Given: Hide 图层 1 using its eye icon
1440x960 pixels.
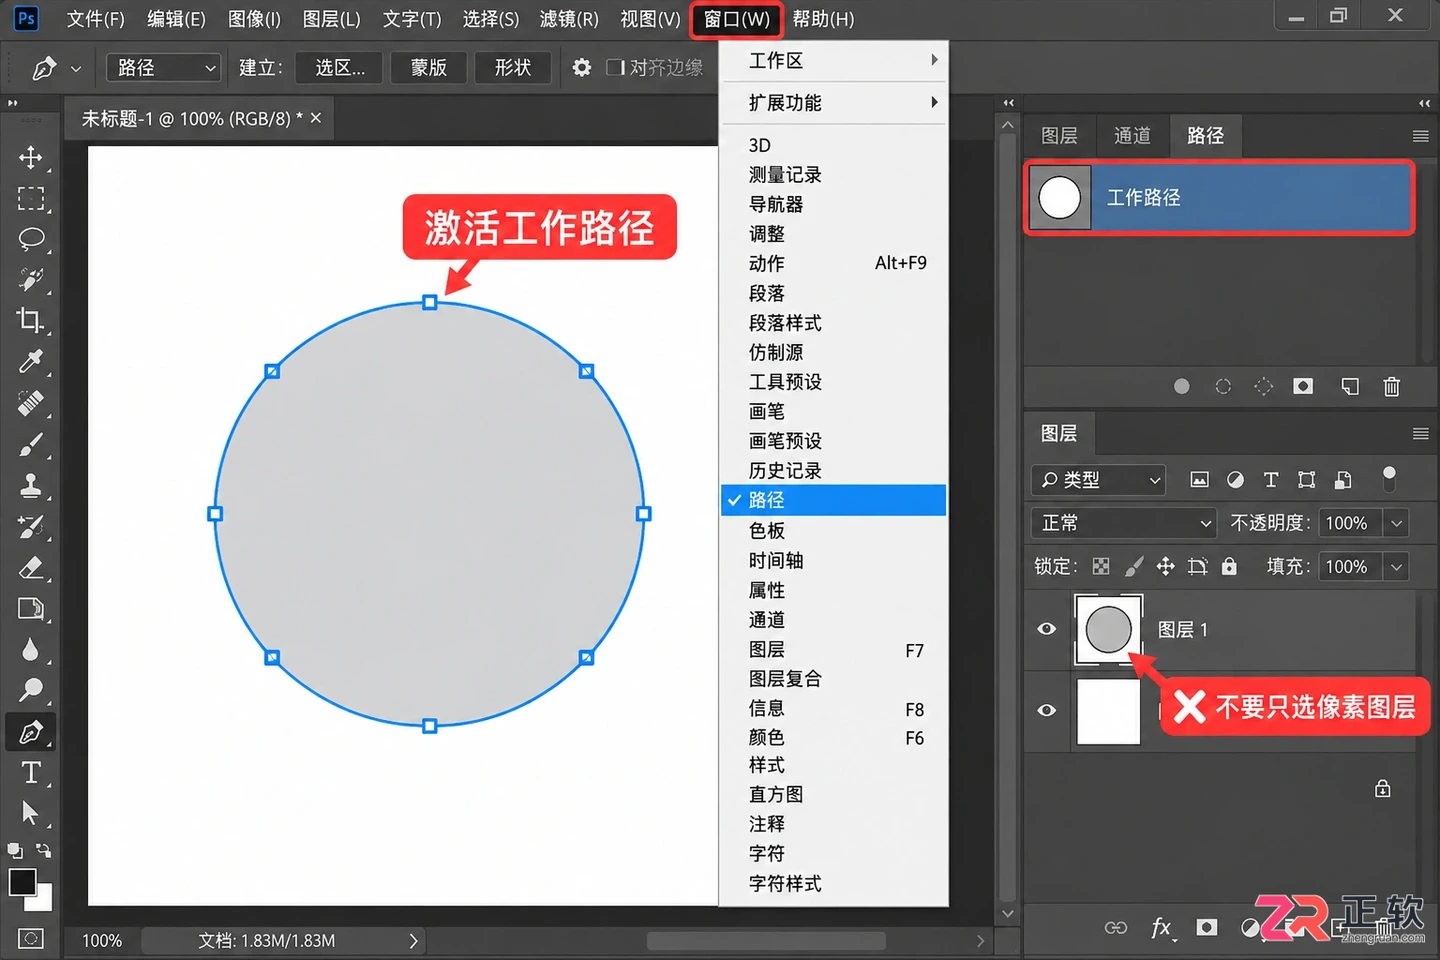Looking at the screenshot, I should [1047, 629].
